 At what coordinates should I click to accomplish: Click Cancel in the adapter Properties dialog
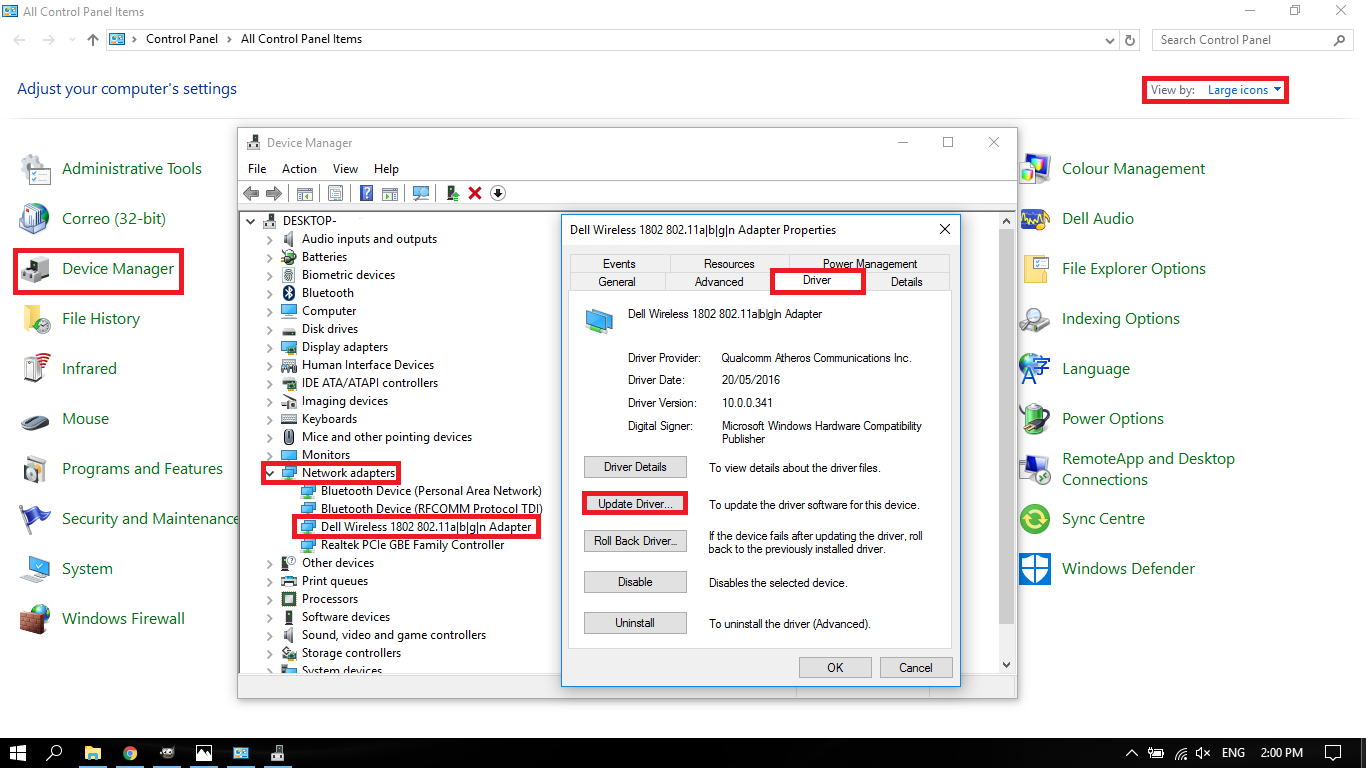pos(916,668)
